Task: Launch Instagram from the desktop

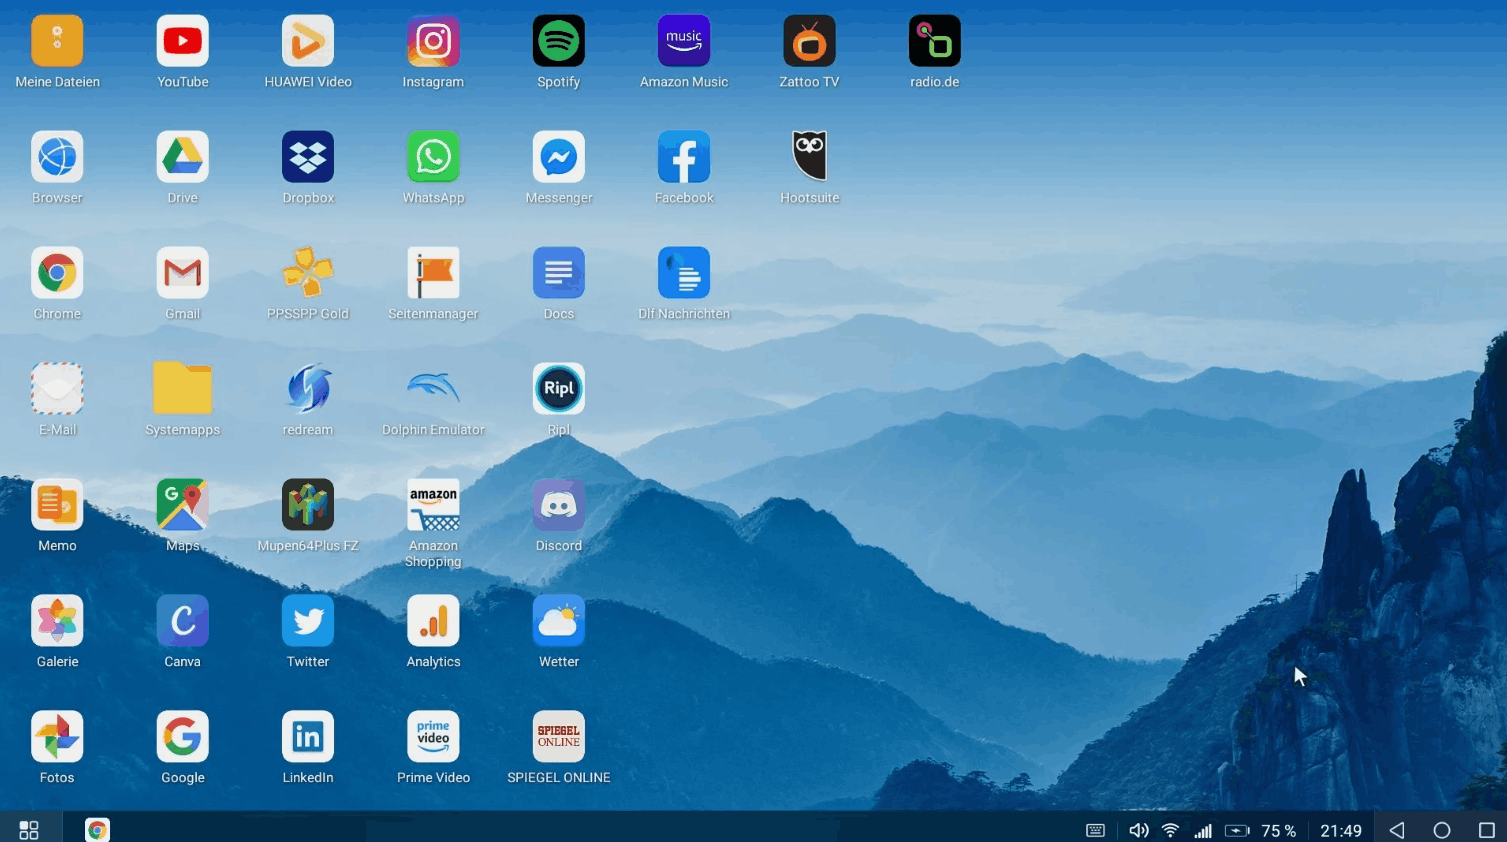Action: [433, 41]
